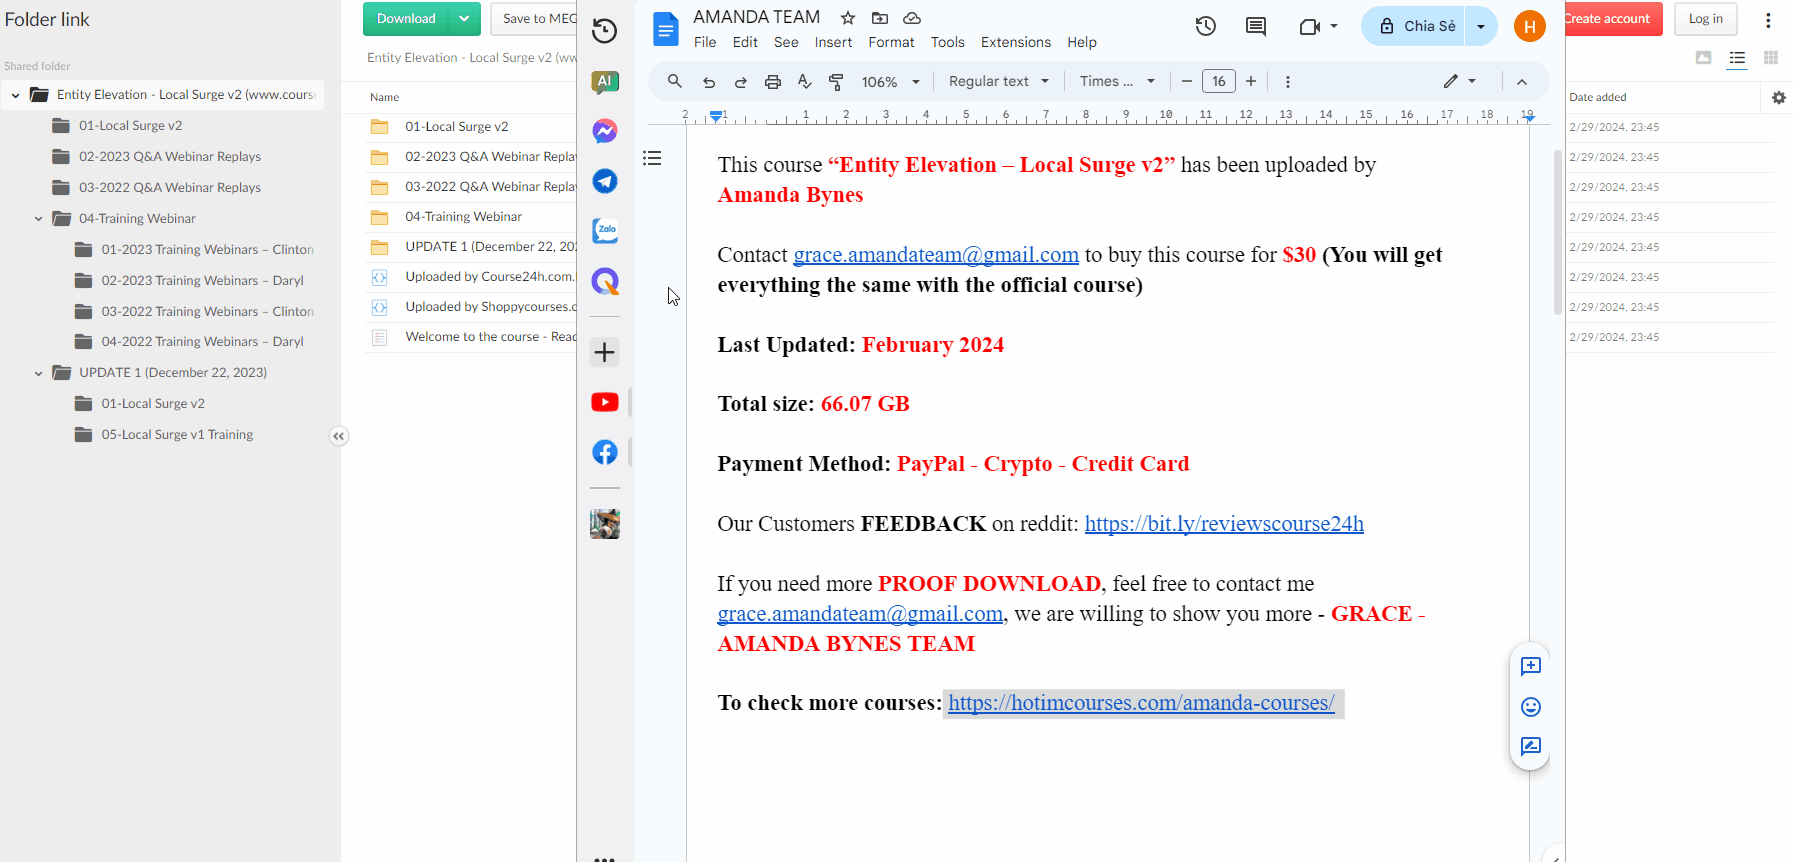Open the hotimcourses.com amanda-courses link
This screenshot has width=1793, height=862.
[1141, 703]
